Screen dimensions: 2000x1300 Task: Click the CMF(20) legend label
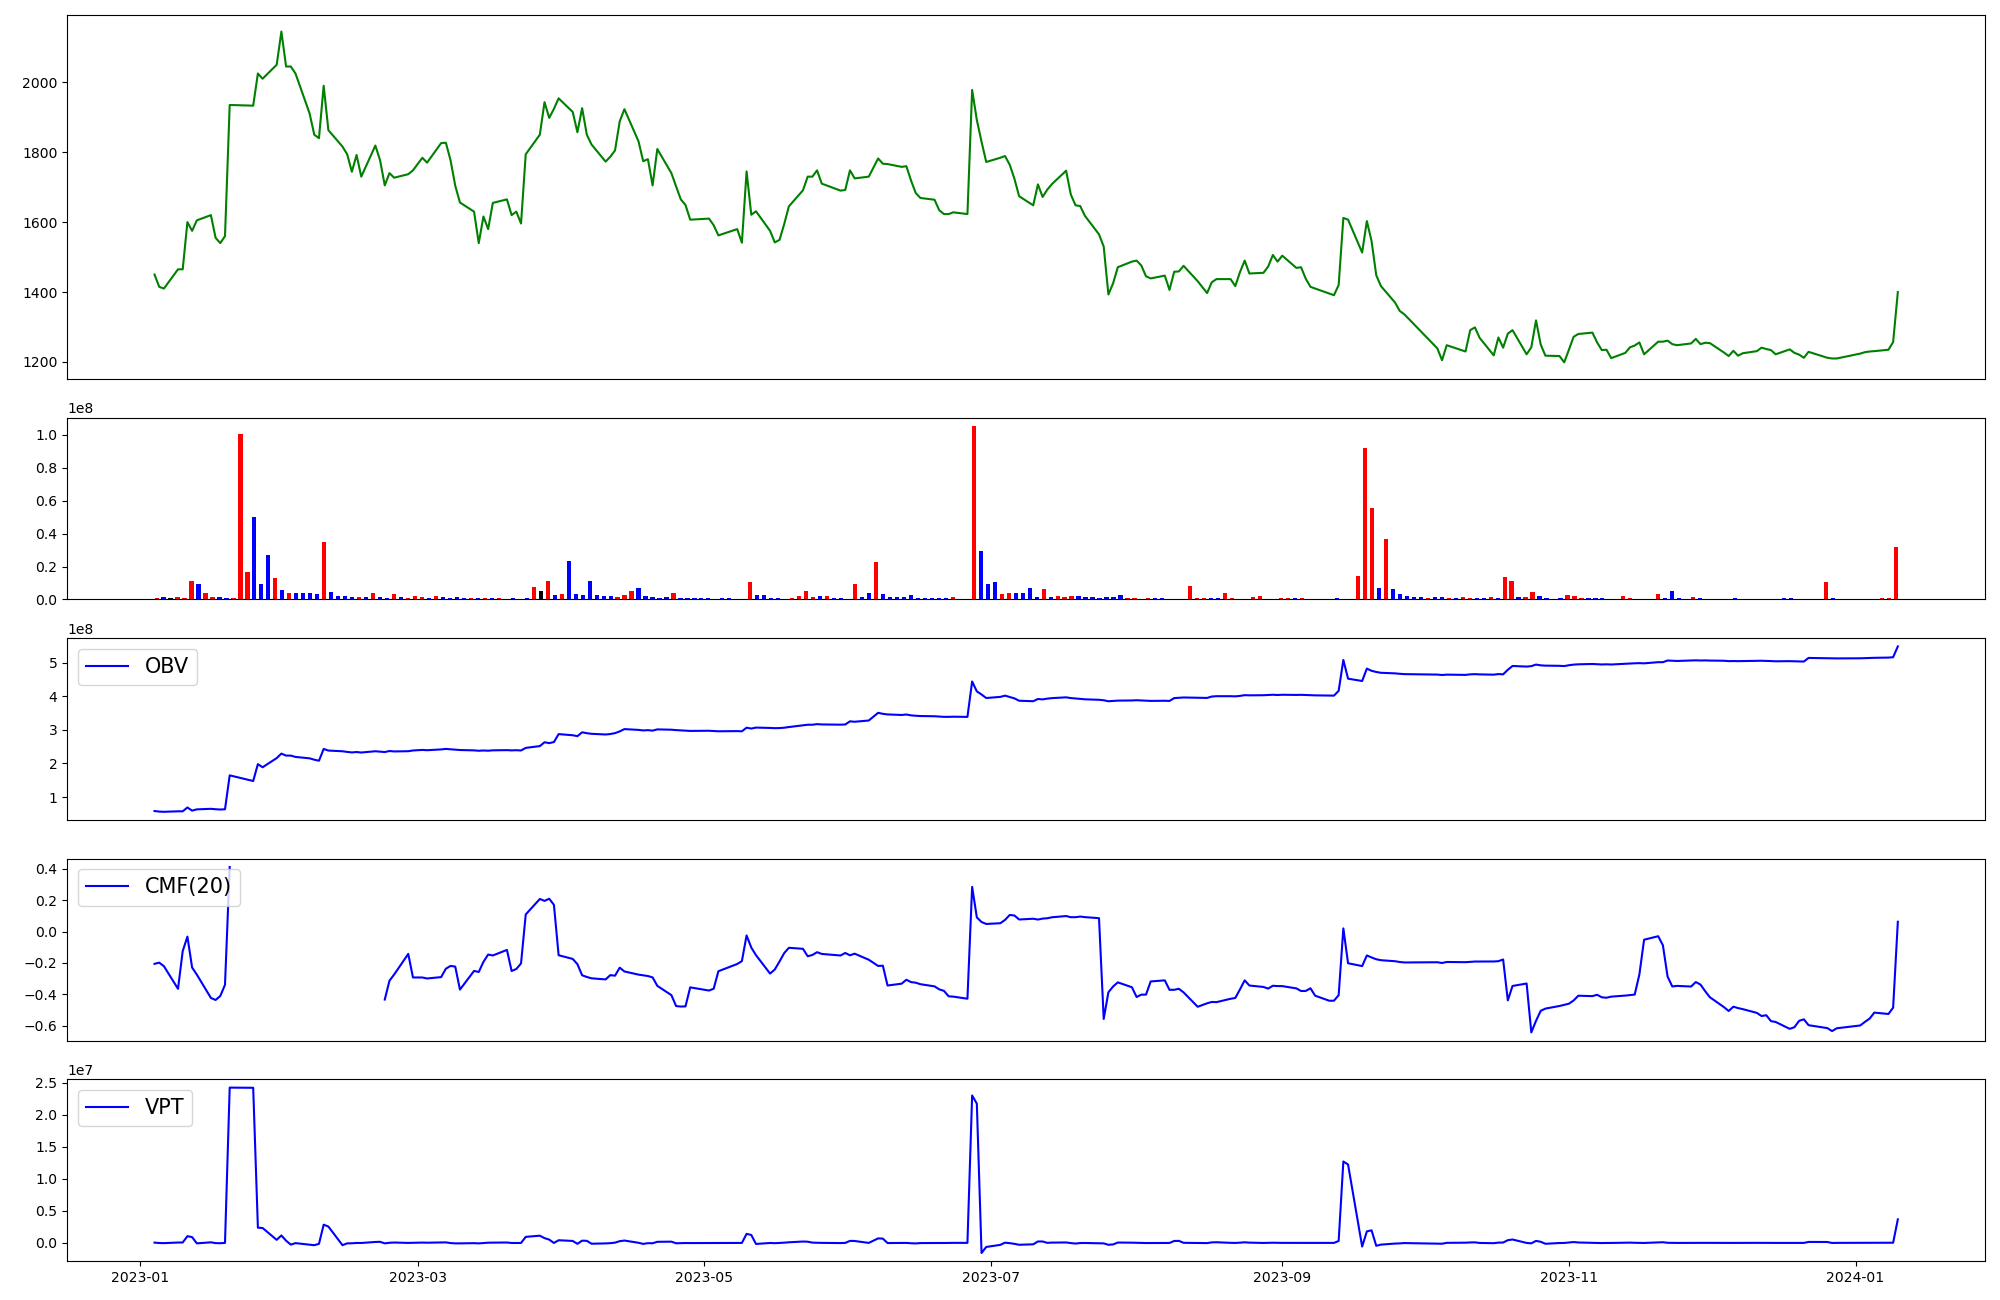[x=187, y=886]
